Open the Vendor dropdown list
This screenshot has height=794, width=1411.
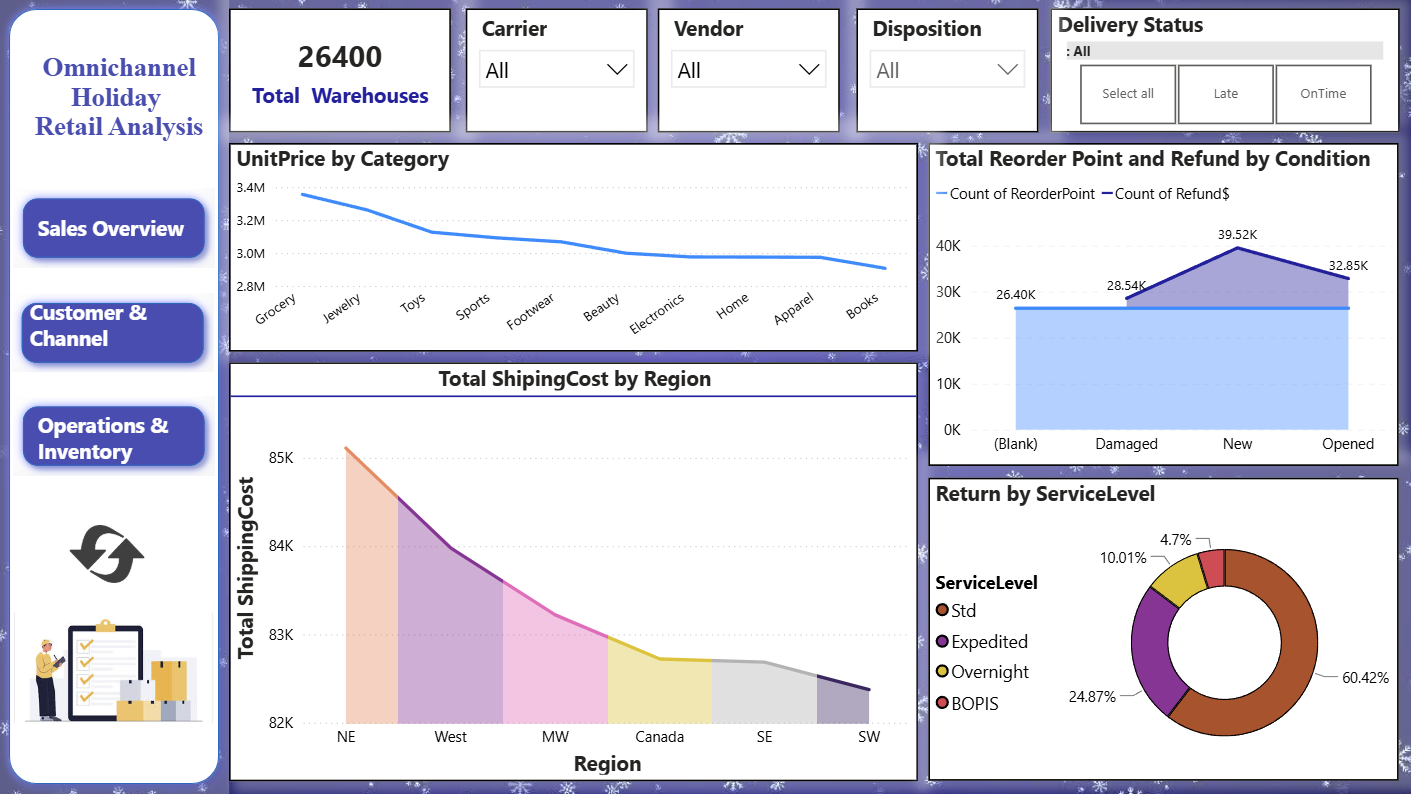click(x=749, y=70)
